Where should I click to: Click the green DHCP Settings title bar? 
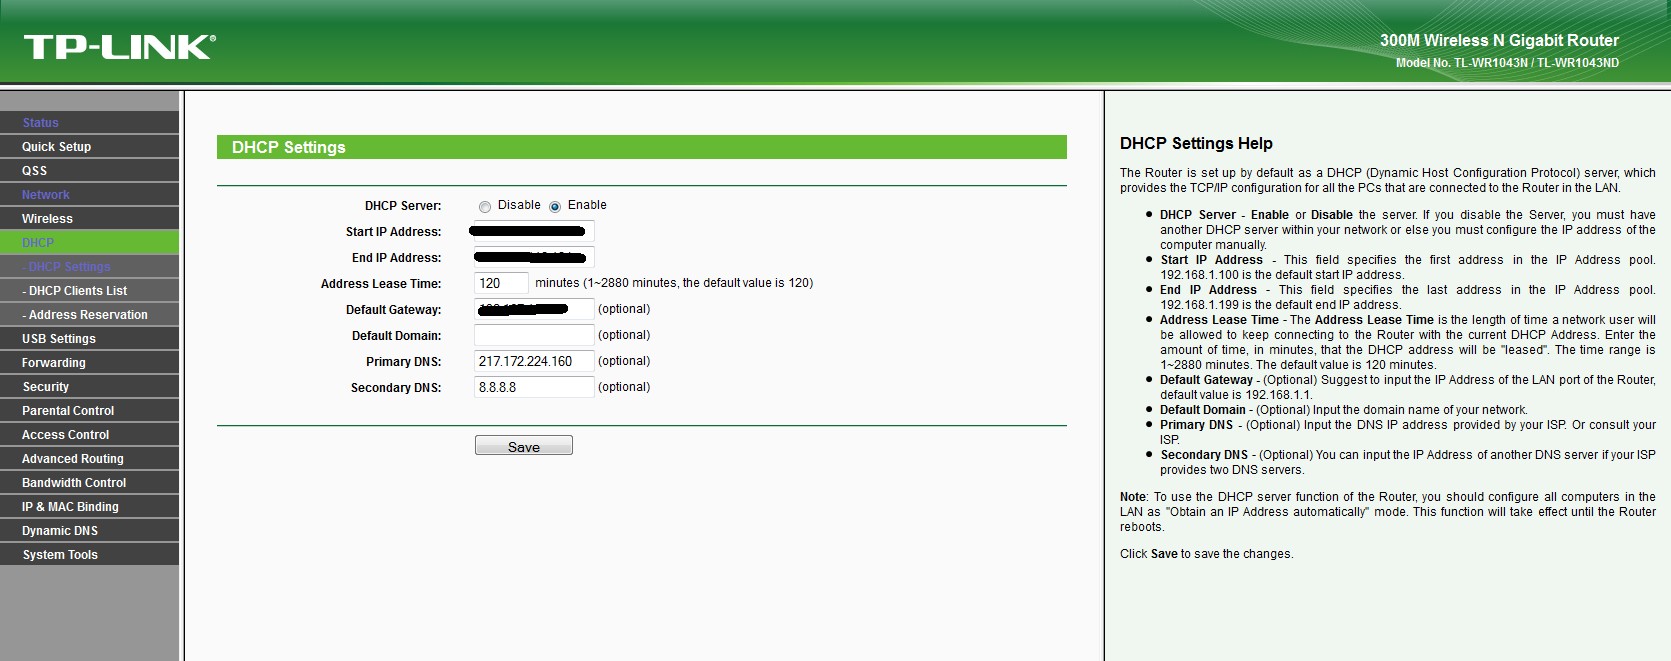pos(642,147)
